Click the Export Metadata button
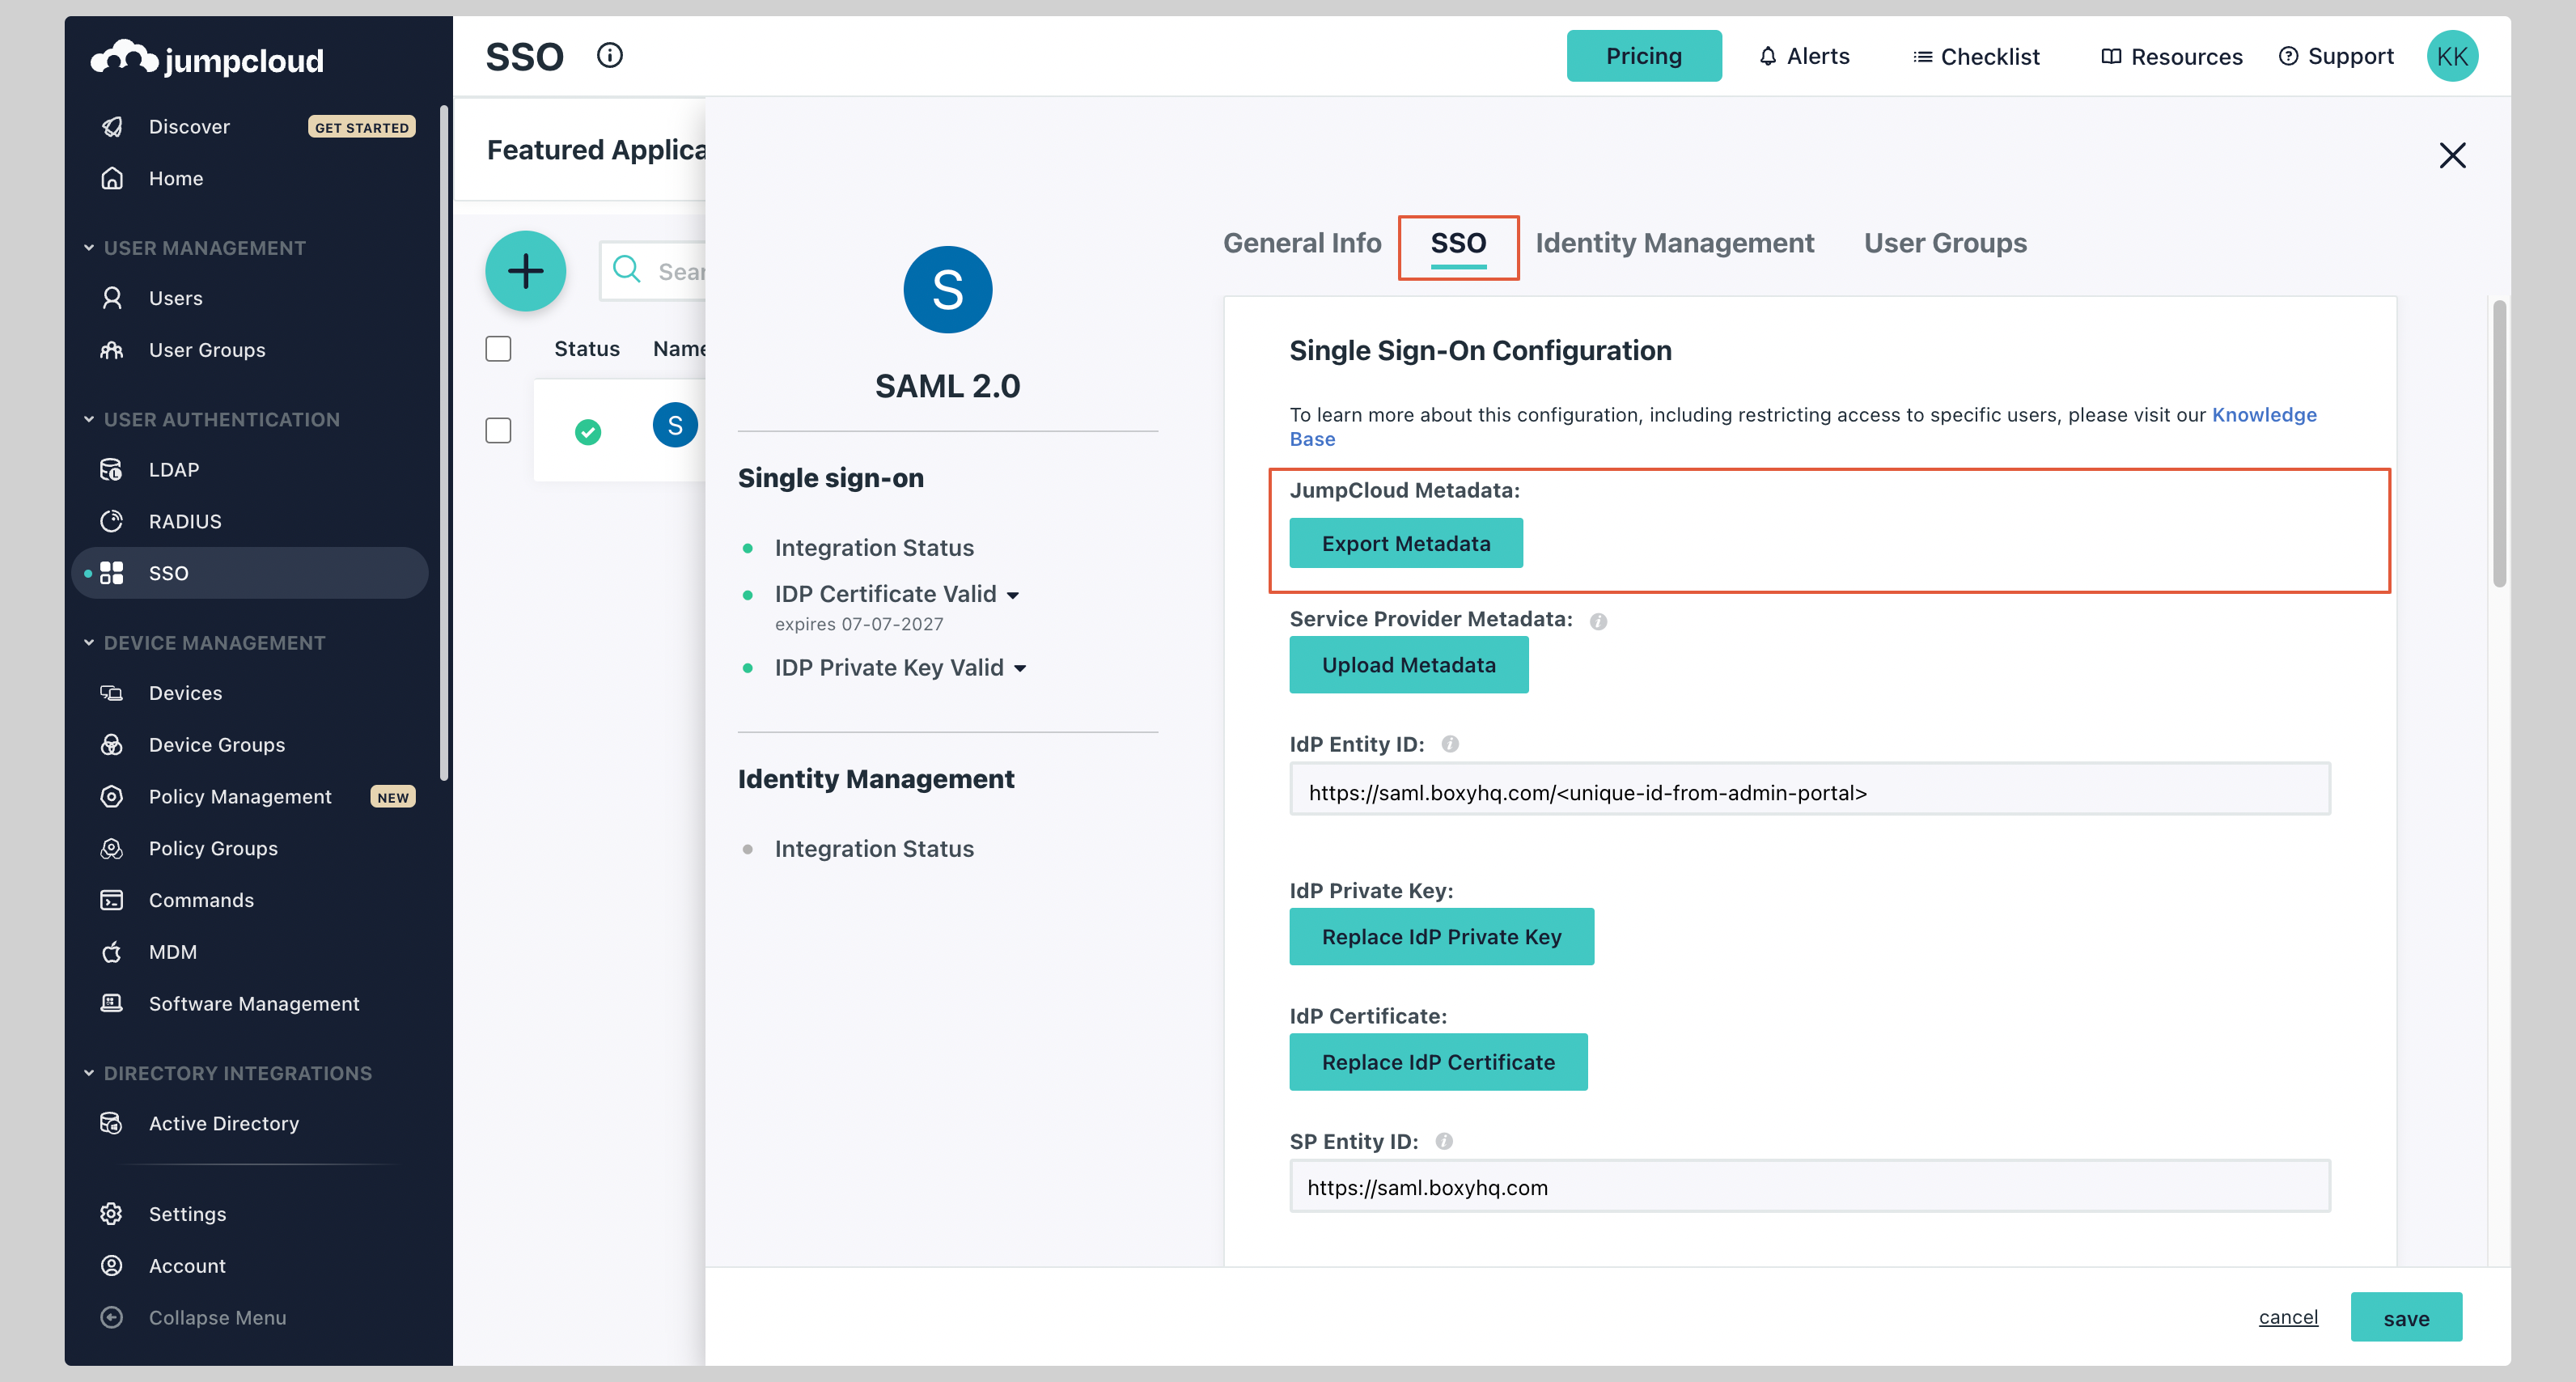 1406,543
